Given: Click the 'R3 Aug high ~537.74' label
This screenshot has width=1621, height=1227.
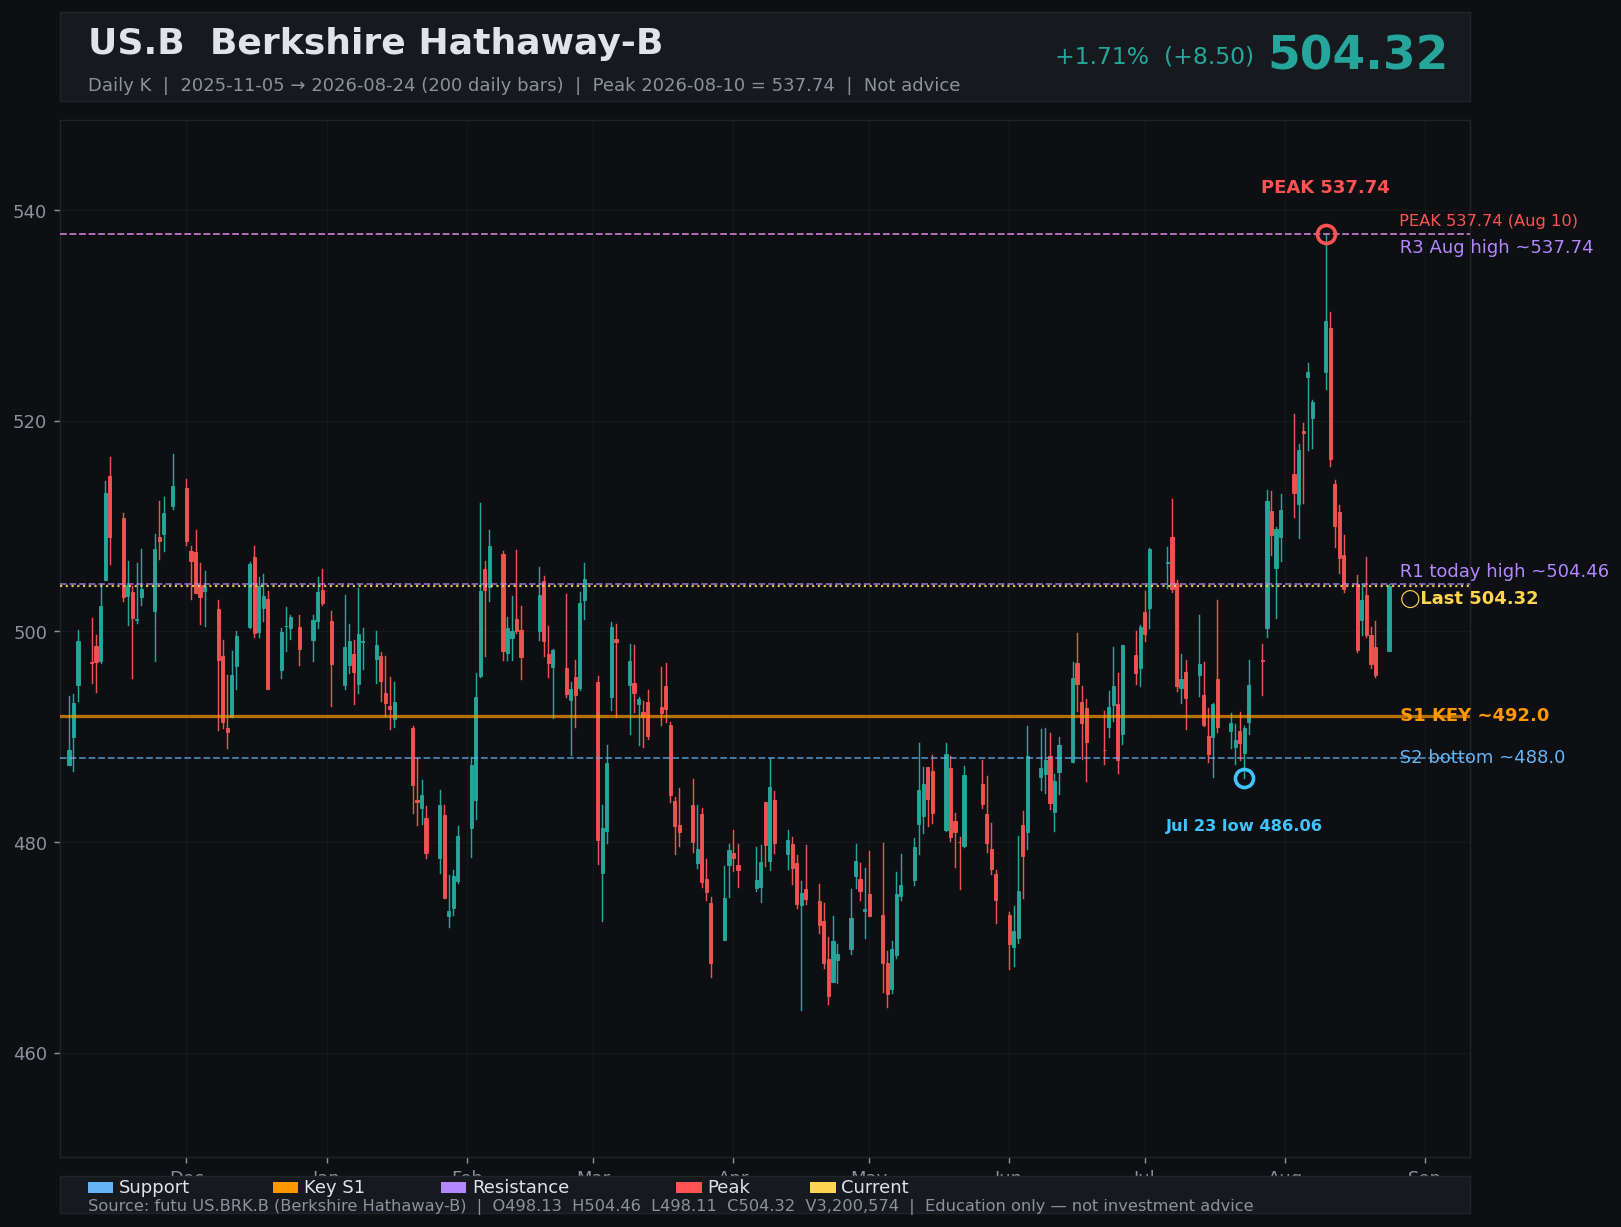Looking at the screenshot, I should point(1496,247).
